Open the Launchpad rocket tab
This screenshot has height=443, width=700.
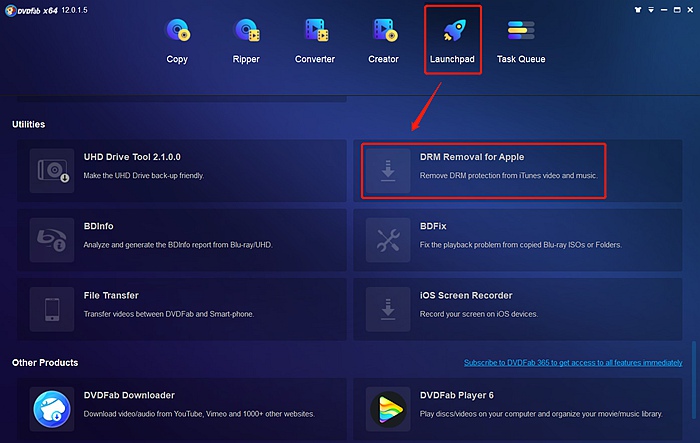tap(453, 40)
